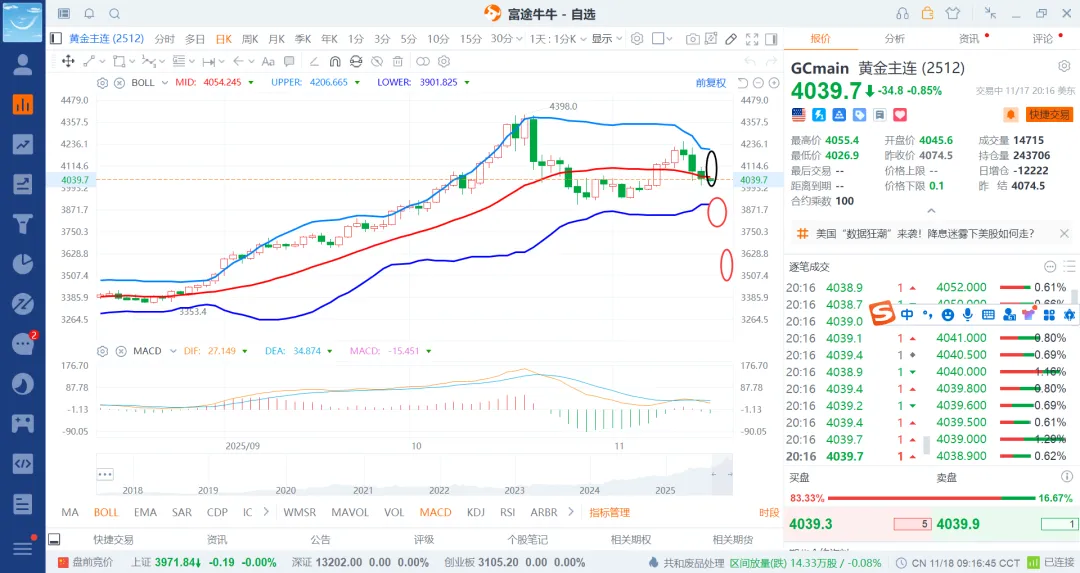Remove the MACD indicator with X icon
Screen dimensions: 1080x573
tap(121, 351)
